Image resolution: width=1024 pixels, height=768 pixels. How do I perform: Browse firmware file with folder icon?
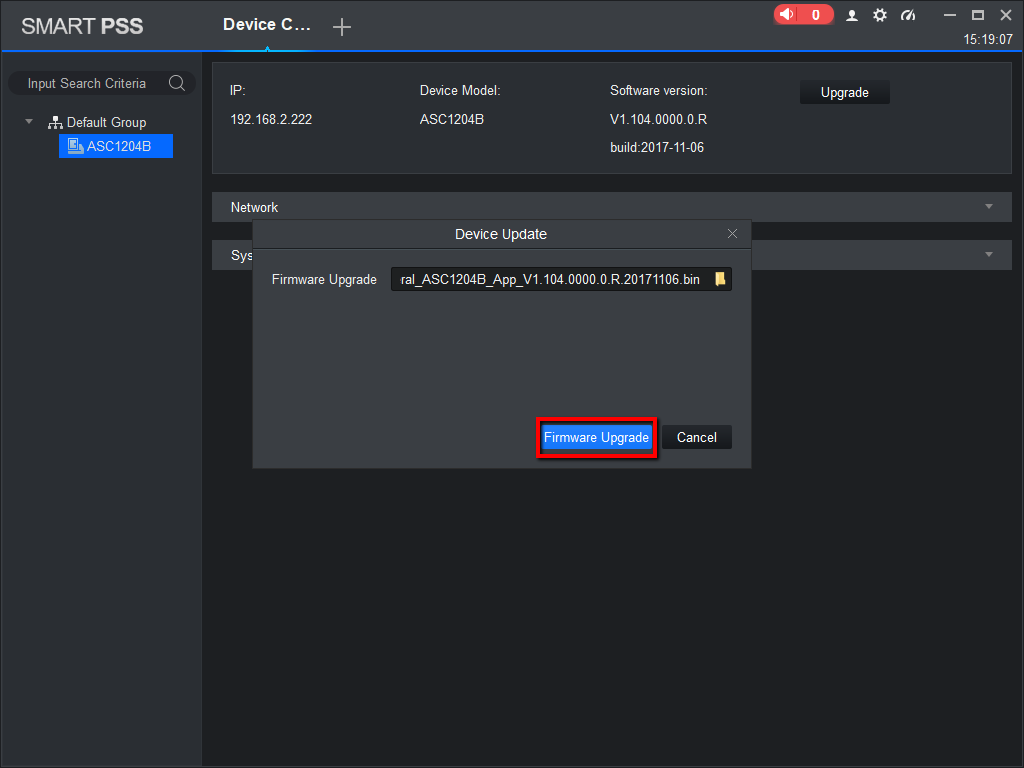(720, 279)
